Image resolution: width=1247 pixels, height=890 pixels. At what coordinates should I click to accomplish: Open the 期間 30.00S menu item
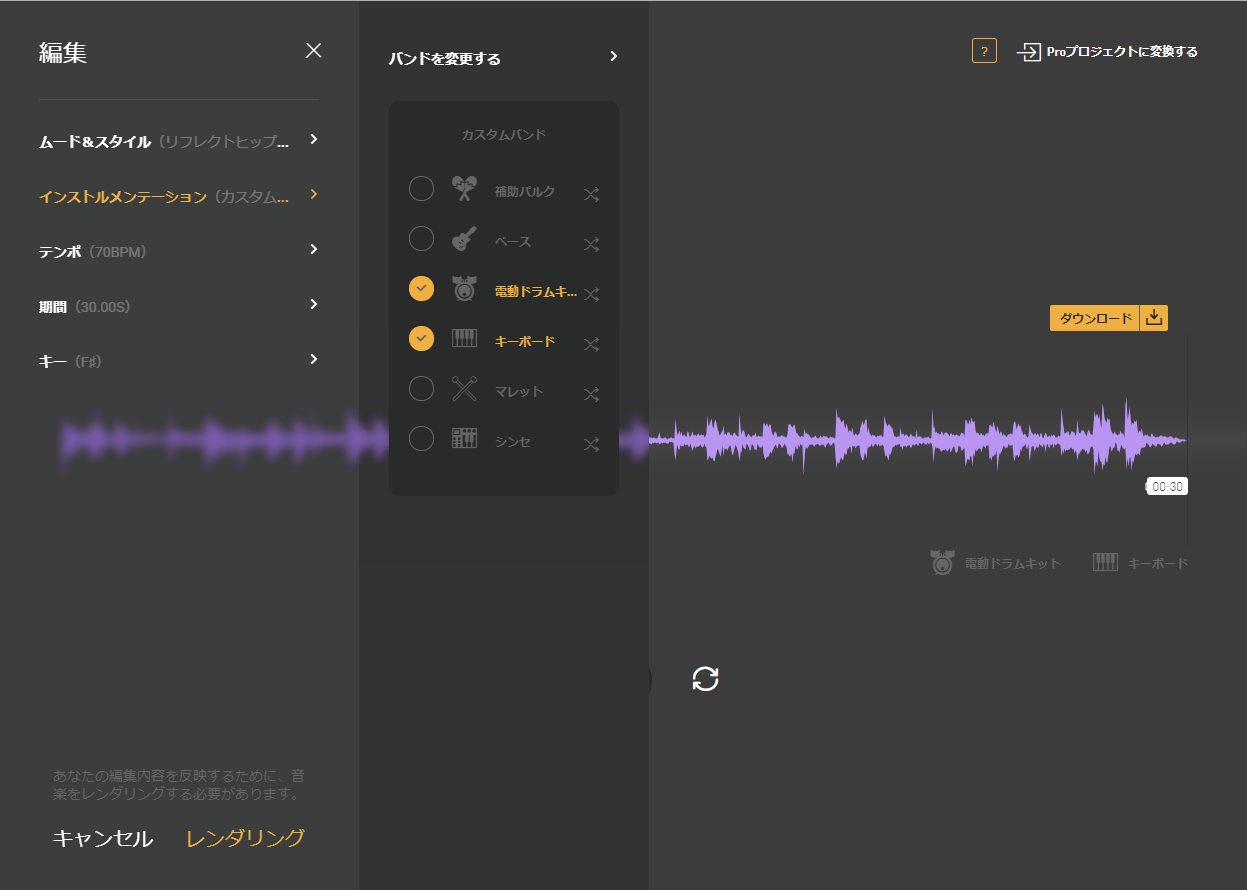(179, 306)
